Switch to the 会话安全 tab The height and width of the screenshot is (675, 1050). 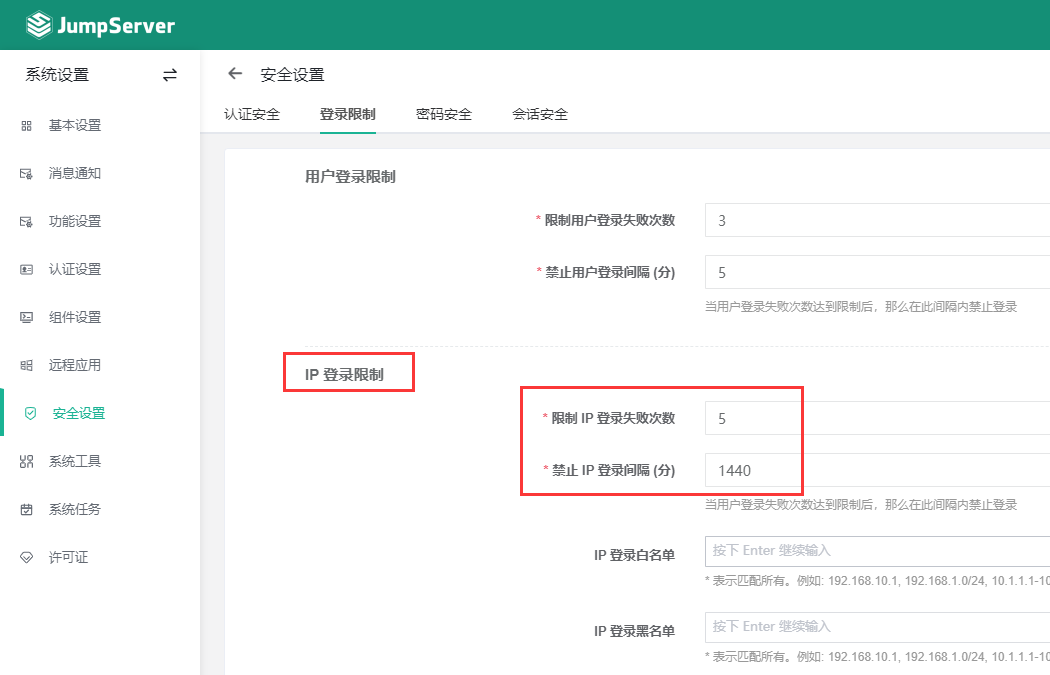(x=541, y=114)
